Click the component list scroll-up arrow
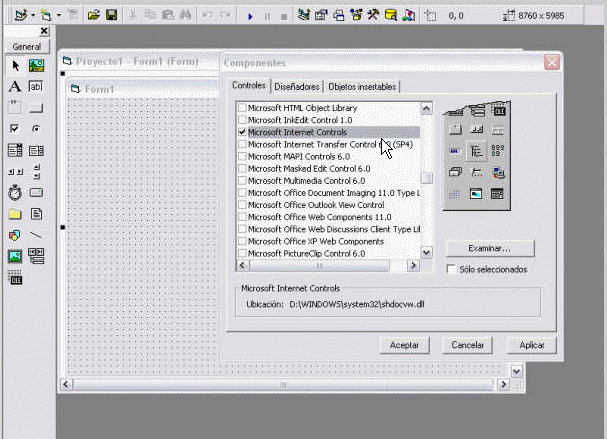This screenshot has height=439, width=607. pyautogui.click(x=426, y=108)
